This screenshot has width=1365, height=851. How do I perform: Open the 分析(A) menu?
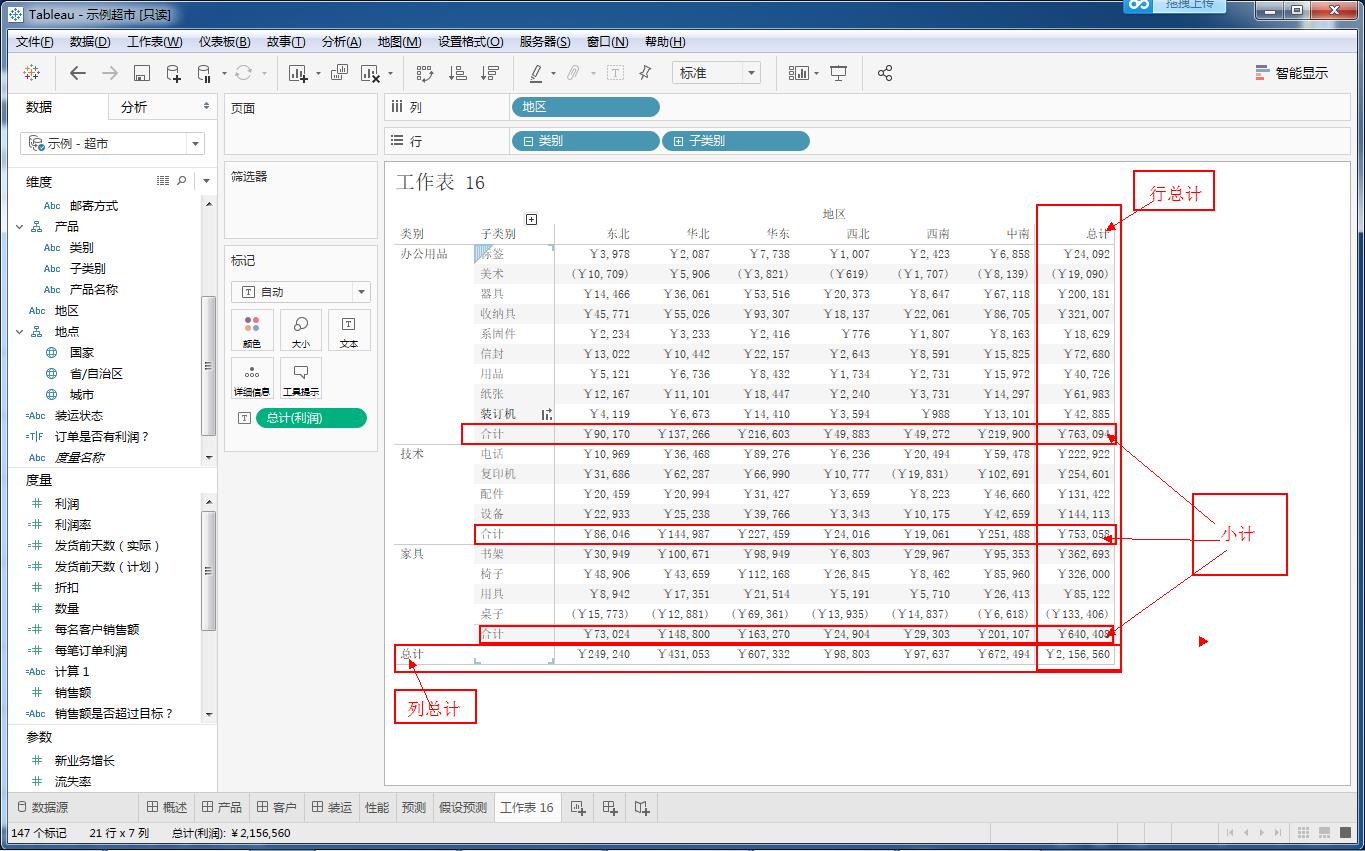pos(341,42)
